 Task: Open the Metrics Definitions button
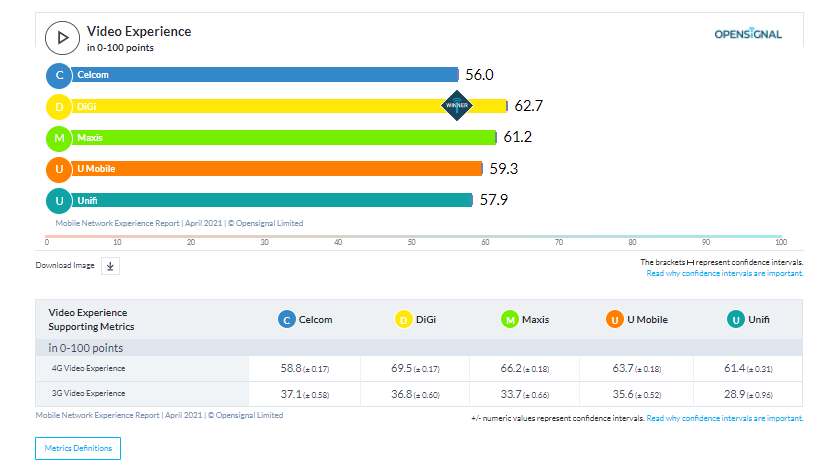(x=78, y=448)
